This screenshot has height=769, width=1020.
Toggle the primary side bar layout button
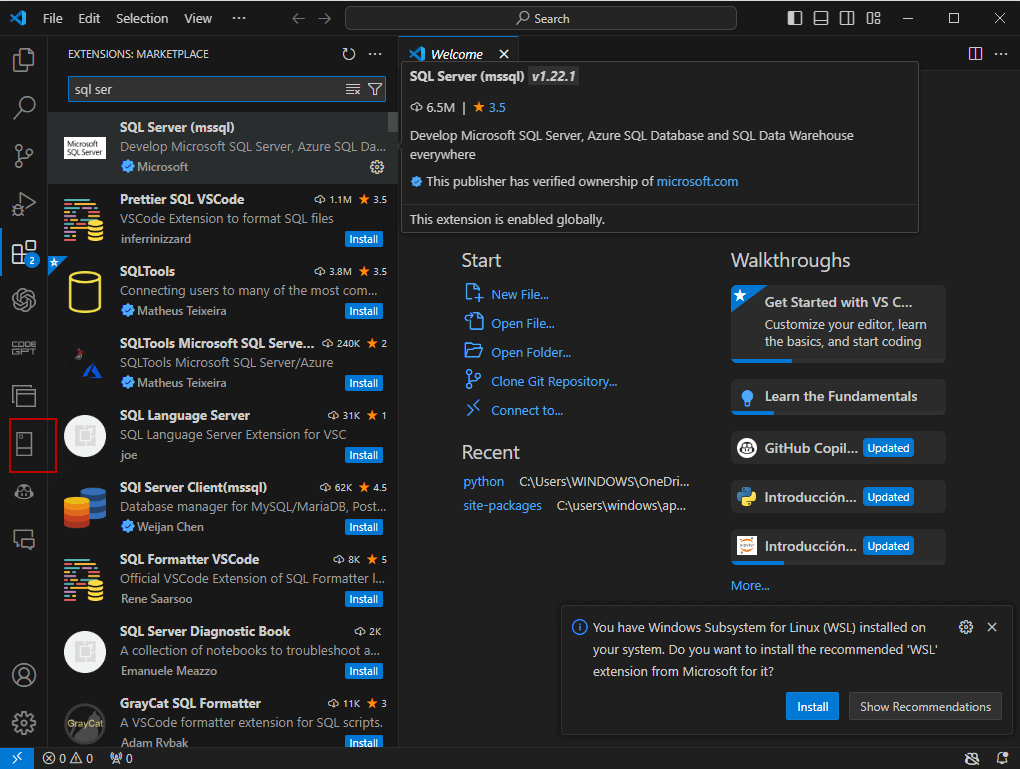(795, 18)
